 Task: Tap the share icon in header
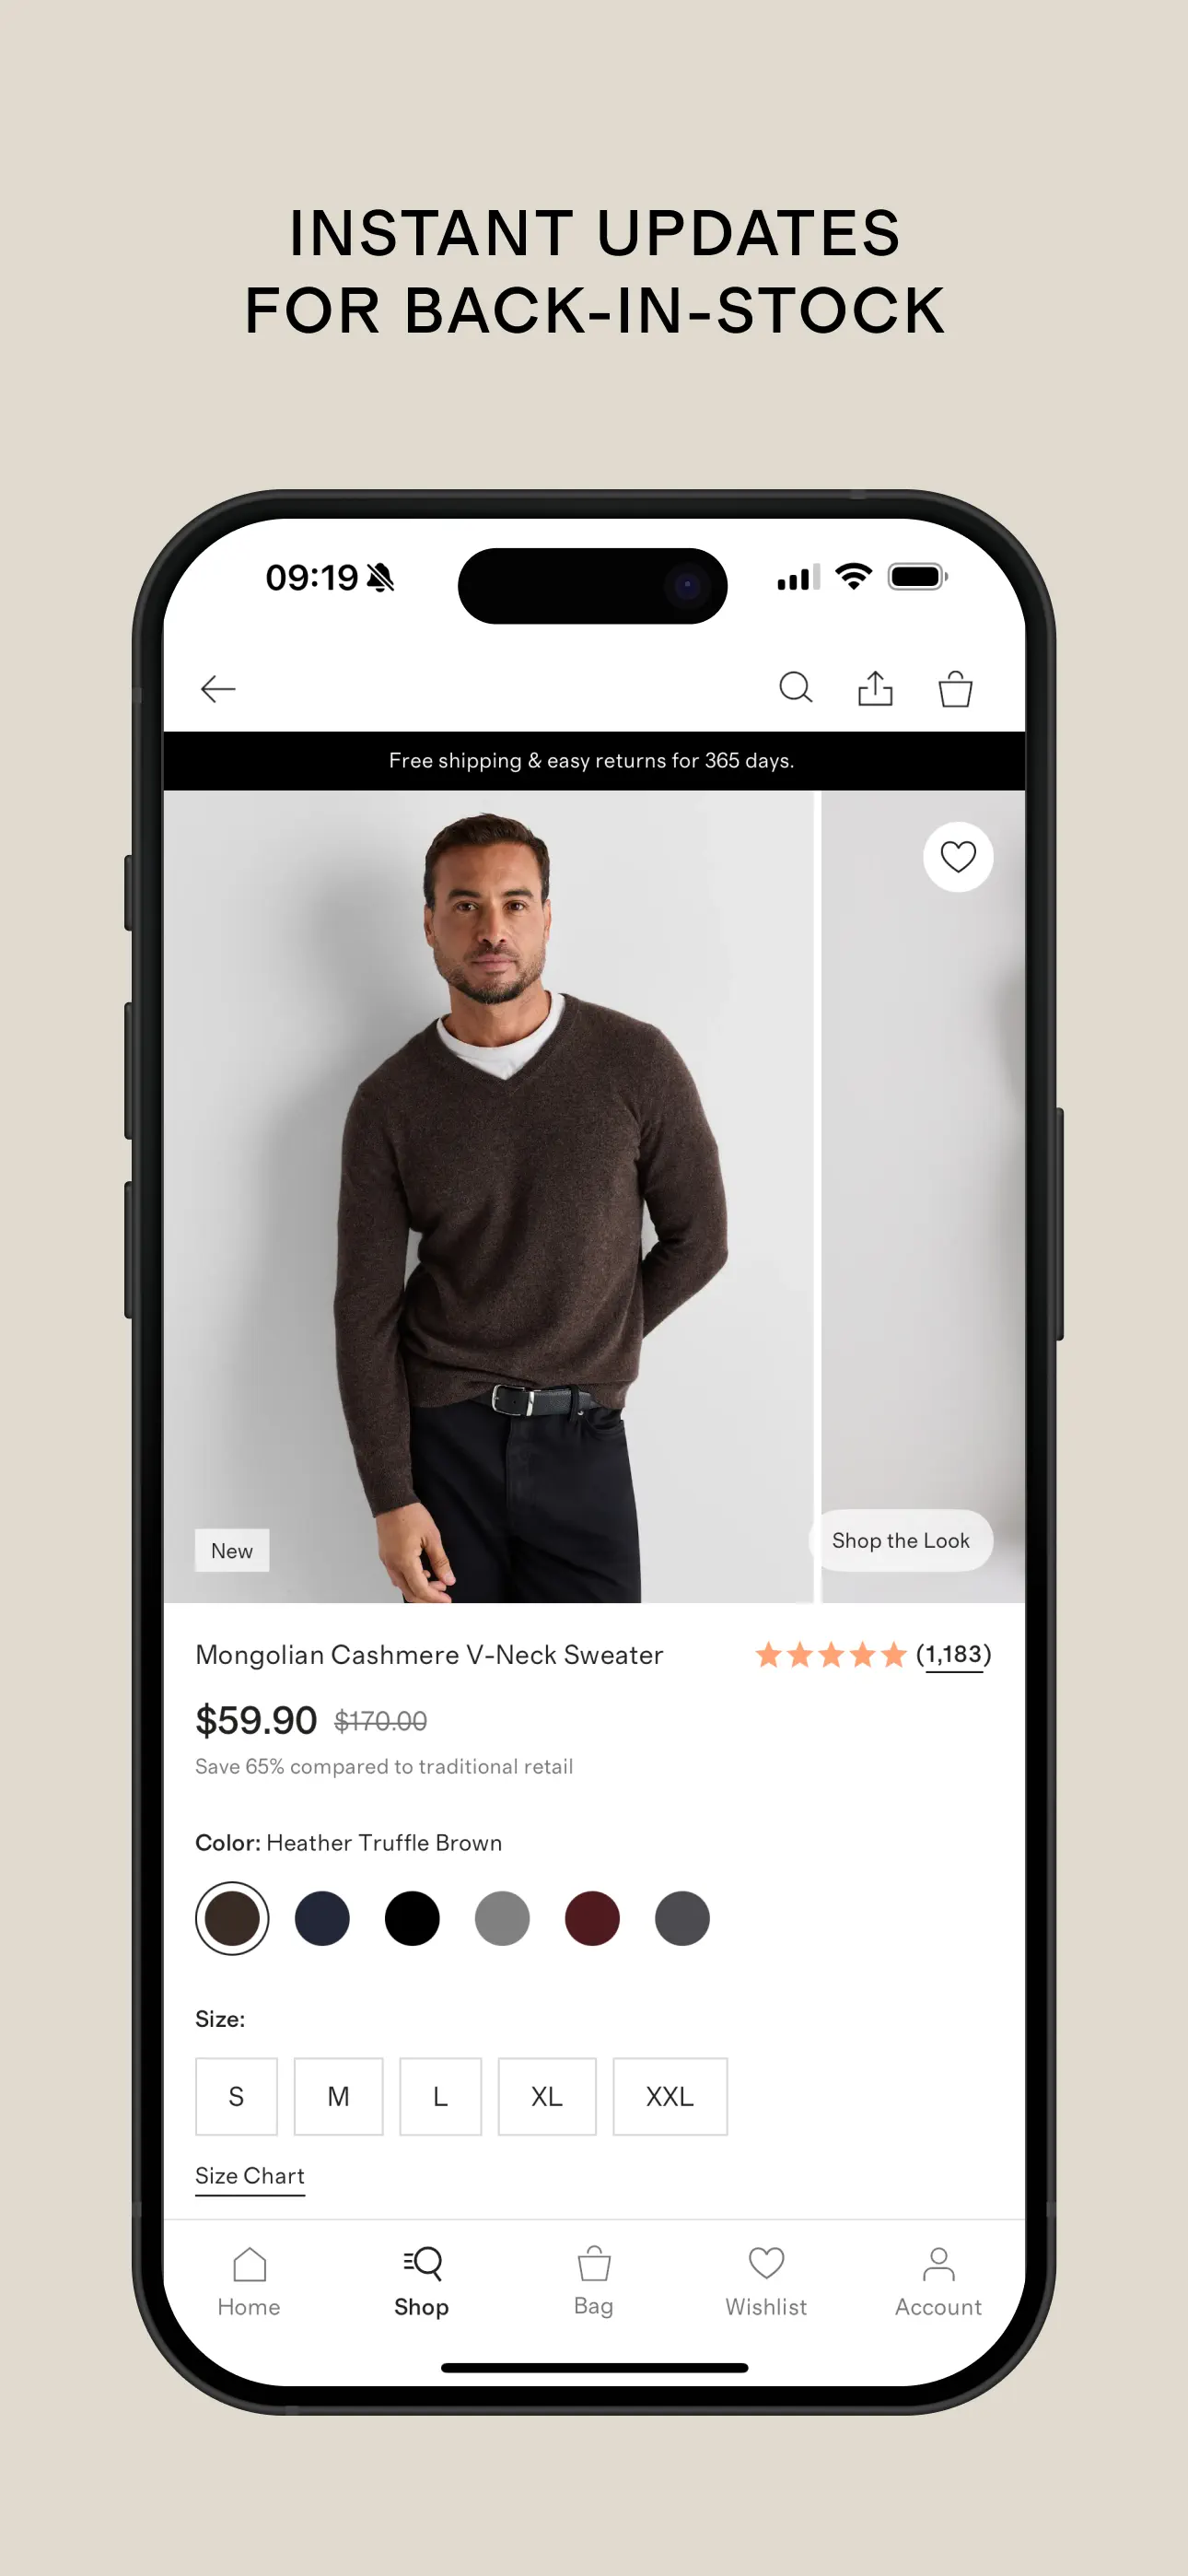(875, 688)
